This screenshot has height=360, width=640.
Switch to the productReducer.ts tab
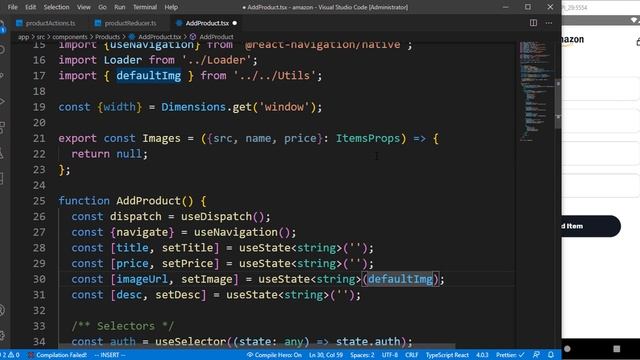click(x=130, y=23)
